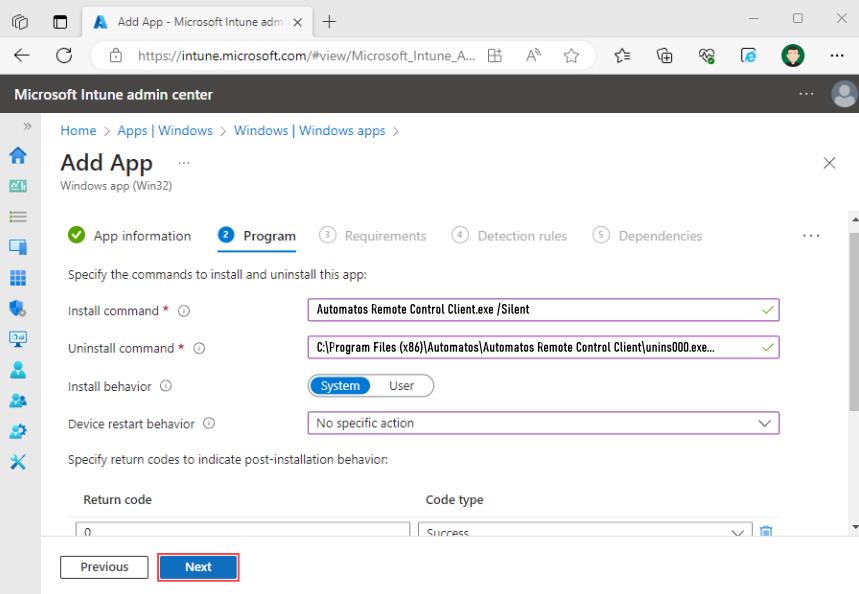Open the browser apps icon in address bar
859x594 pixels.
pos(495,55)
